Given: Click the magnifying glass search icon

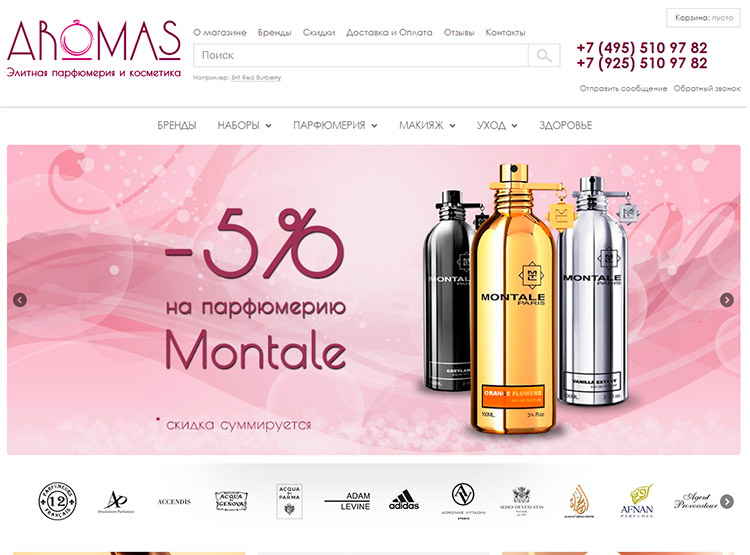Looking at the screenshot, I should coord(544,56).
